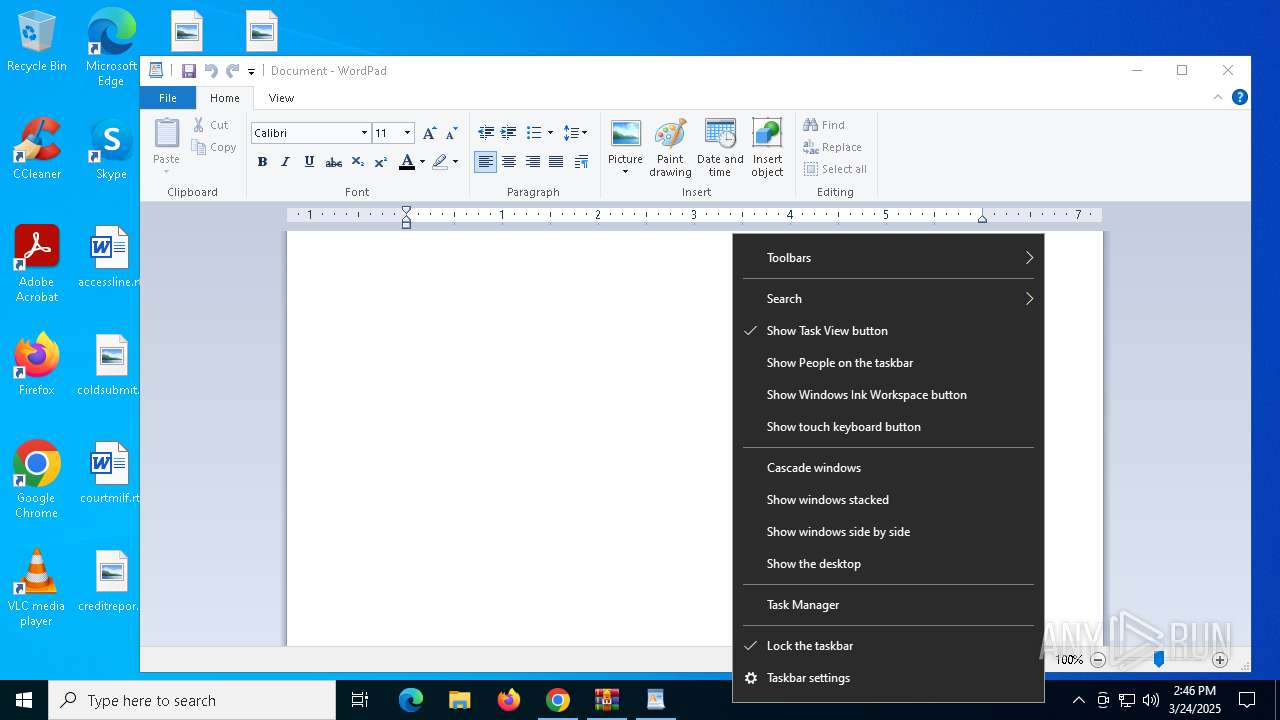Start a bulleted list
Screen dimensions: 1280x720
pyautogui.click(x=534, y=133)
